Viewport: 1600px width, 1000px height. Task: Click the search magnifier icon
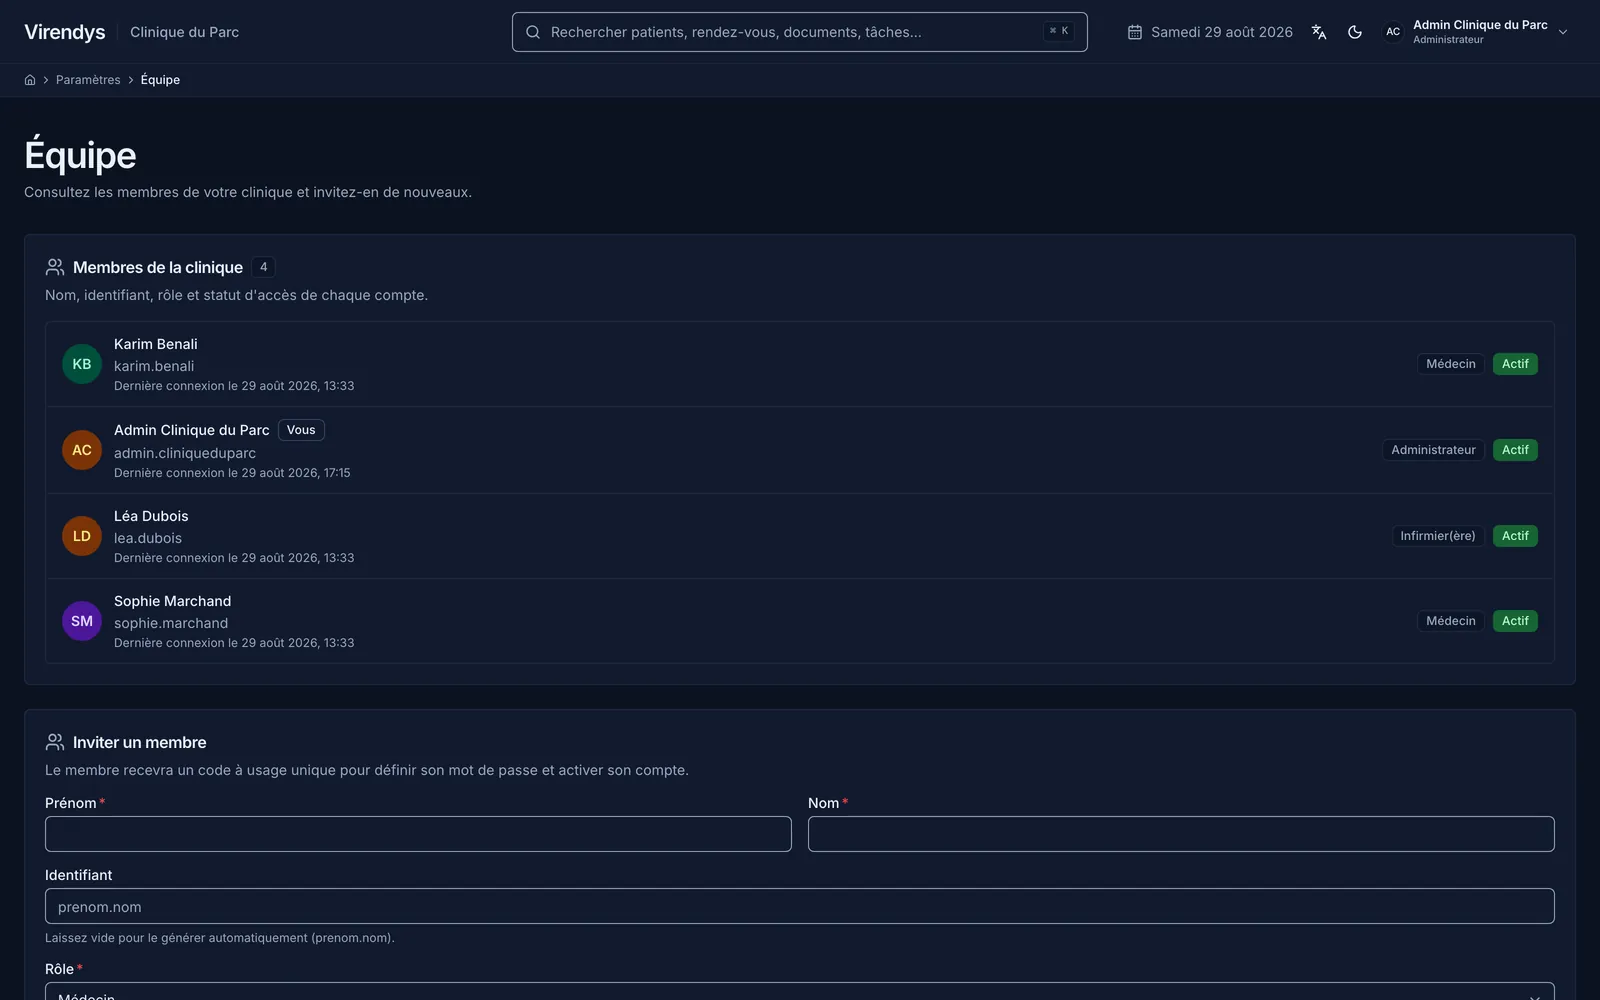pyautogui.click(x=533, y=32)
